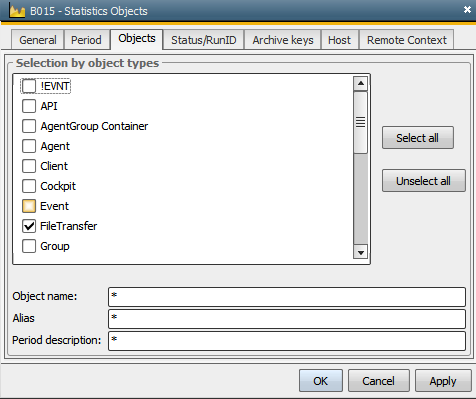Click the object list scrollbar thumb
This screenshot has height=399, width=476.
pos(360,122)
